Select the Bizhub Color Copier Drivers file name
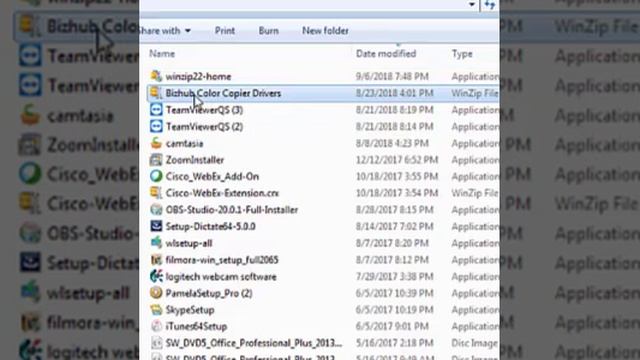The image size is (640, 360). tap(223, 93)
